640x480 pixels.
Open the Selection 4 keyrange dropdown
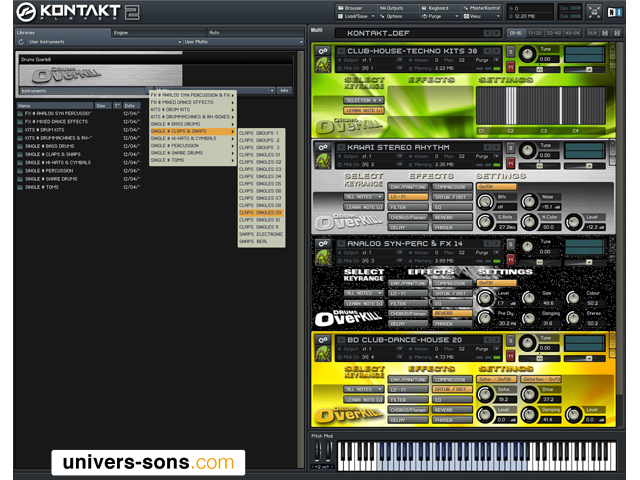tap(364, 100)
